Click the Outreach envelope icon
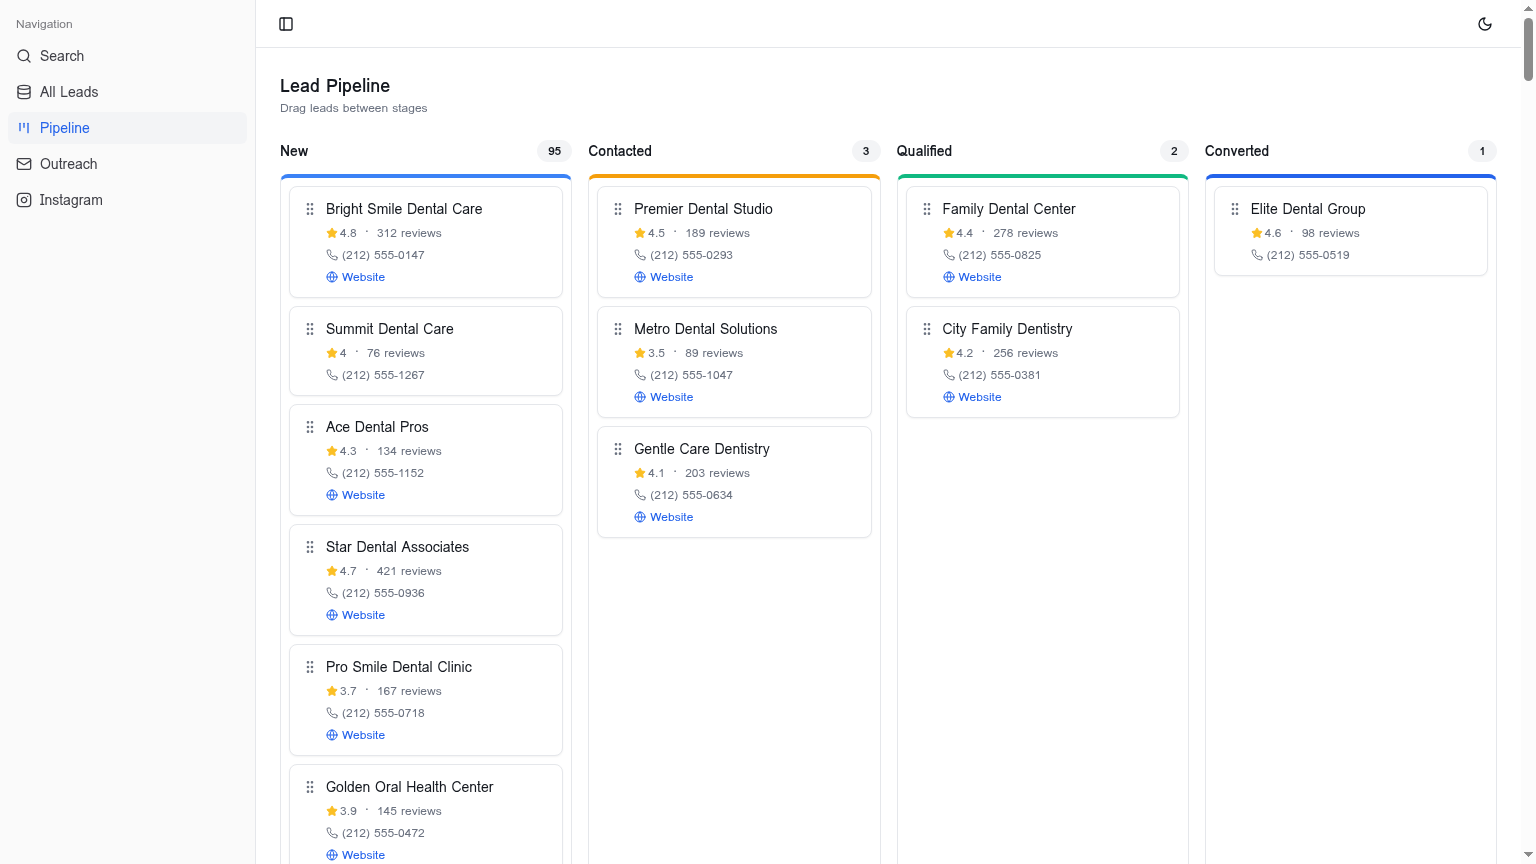This screenshot has width=1536, height=864. 24,164
